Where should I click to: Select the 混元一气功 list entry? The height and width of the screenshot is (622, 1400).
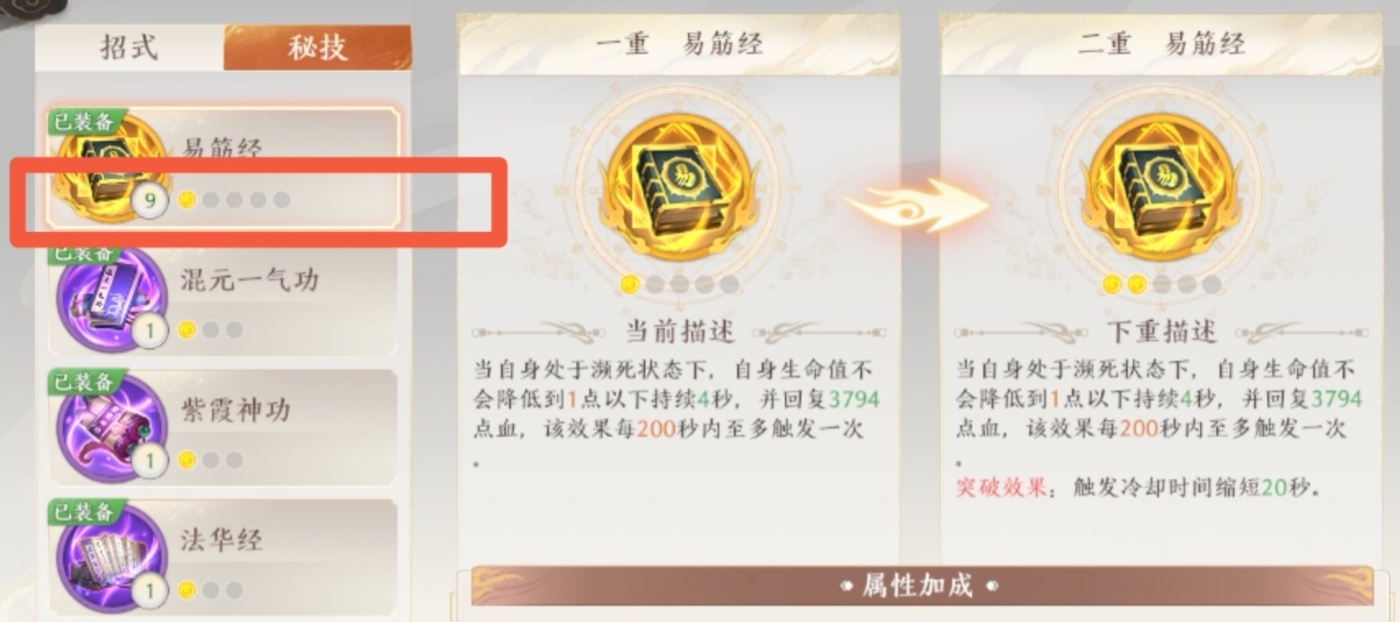pyautogui.click(x=223, y=299)
